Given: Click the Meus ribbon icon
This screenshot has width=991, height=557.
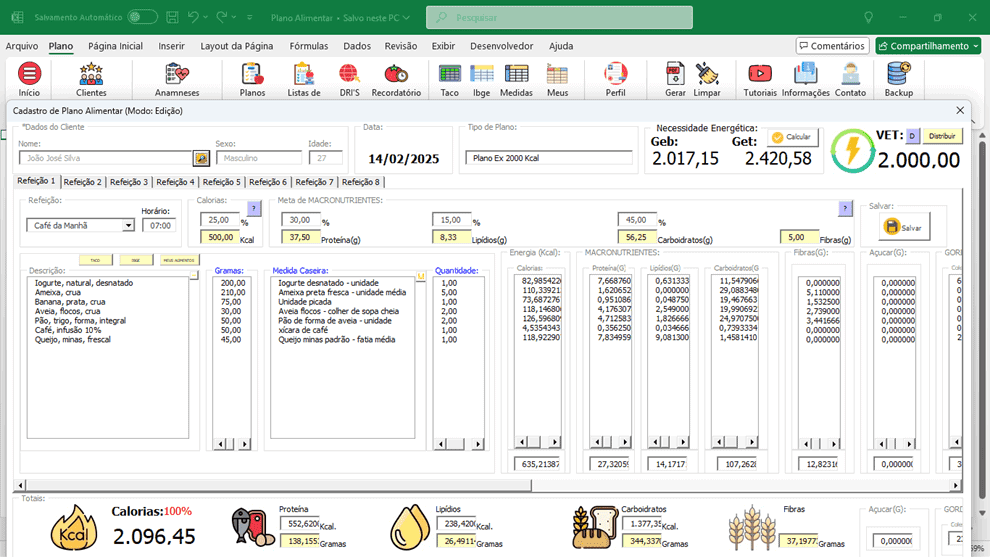Looking at the screenshot, I should pyautogui.click(x=557, y=80).
